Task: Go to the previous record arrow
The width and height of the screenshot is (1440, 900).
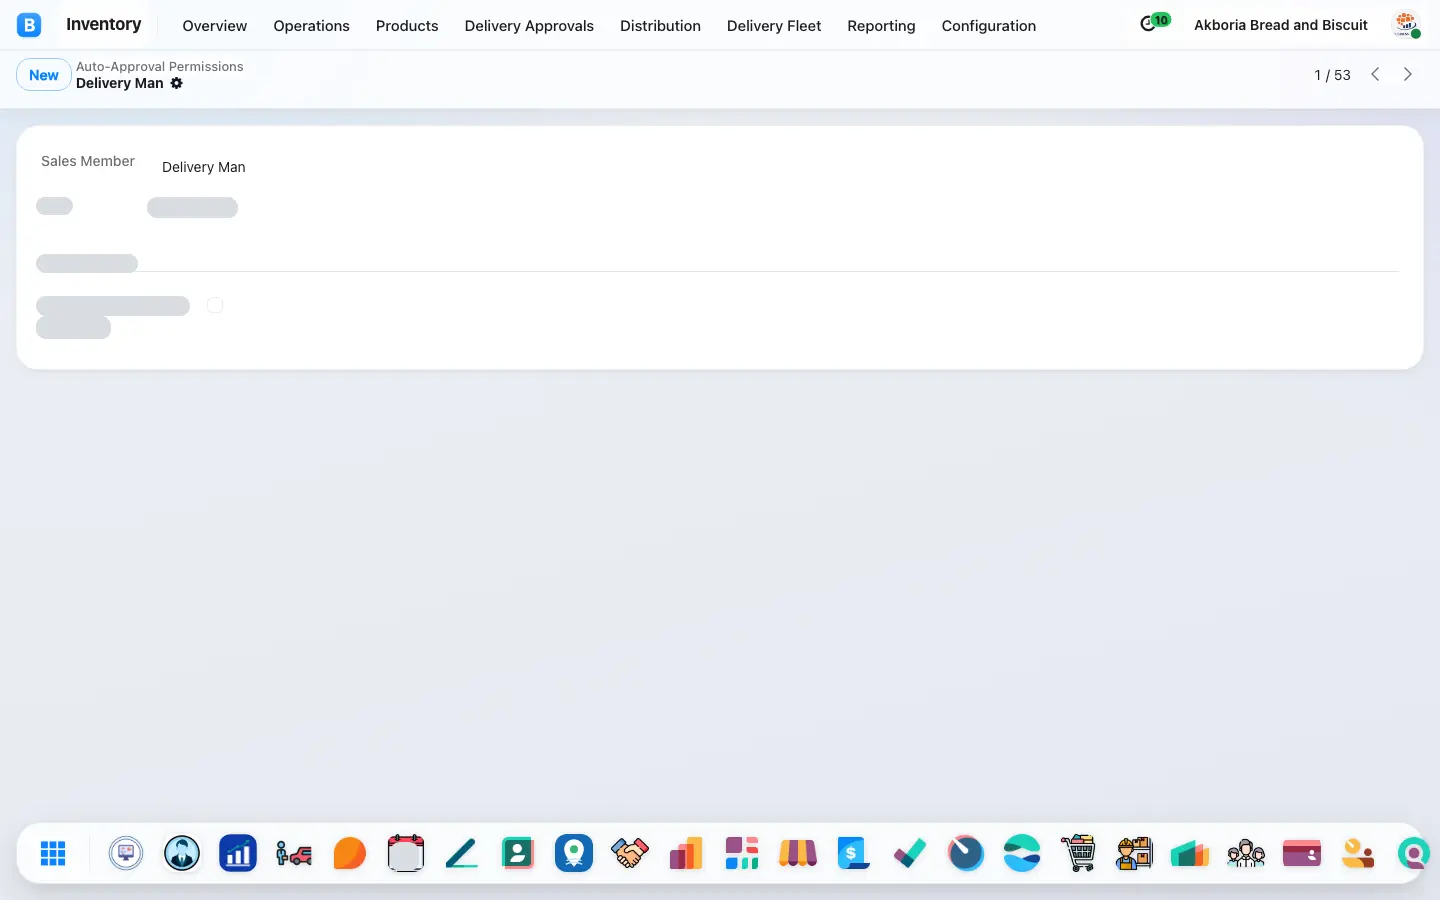Action: click(1375, 74)
